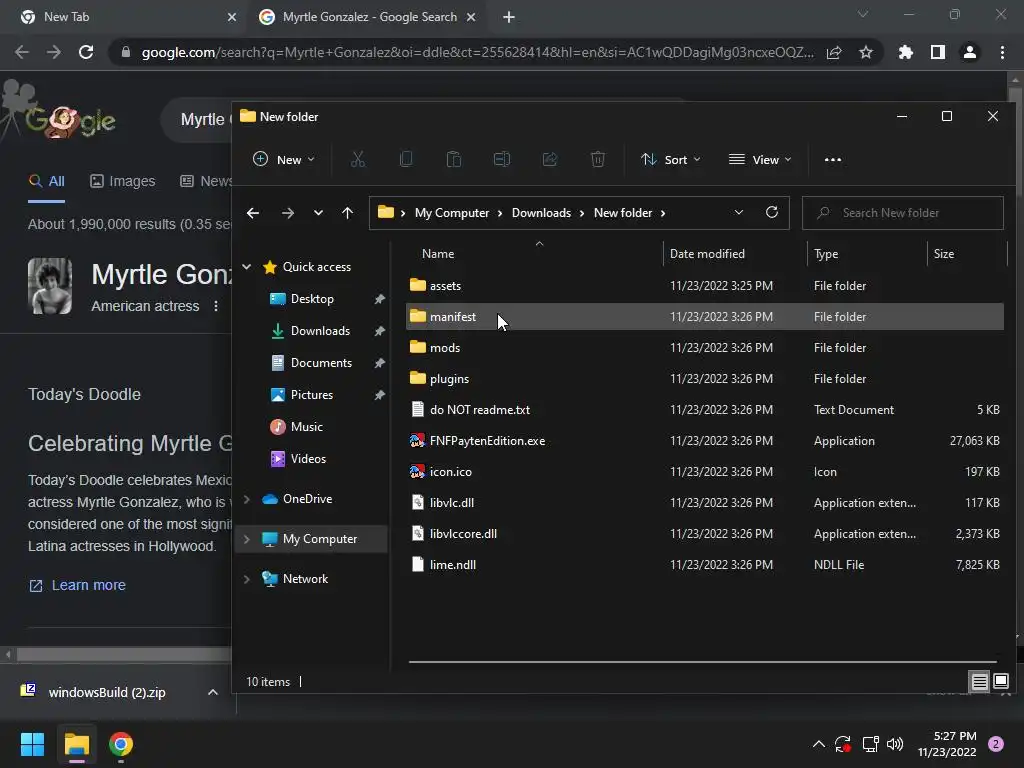Screen dimensions: 1024x768
Task: Open Videos in Quick access
Action: [308, 458]
